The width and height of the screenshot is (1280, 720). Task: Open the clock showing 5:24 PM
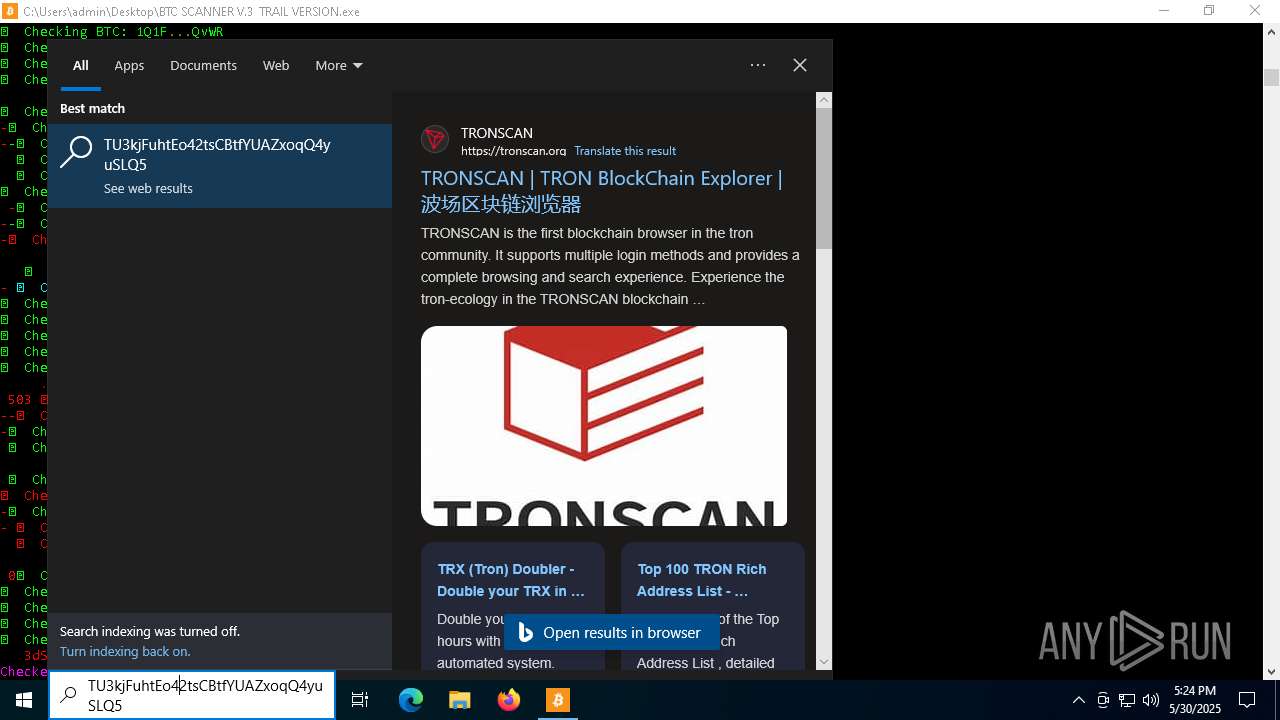pyautogui.click(x=1195, y=700)
